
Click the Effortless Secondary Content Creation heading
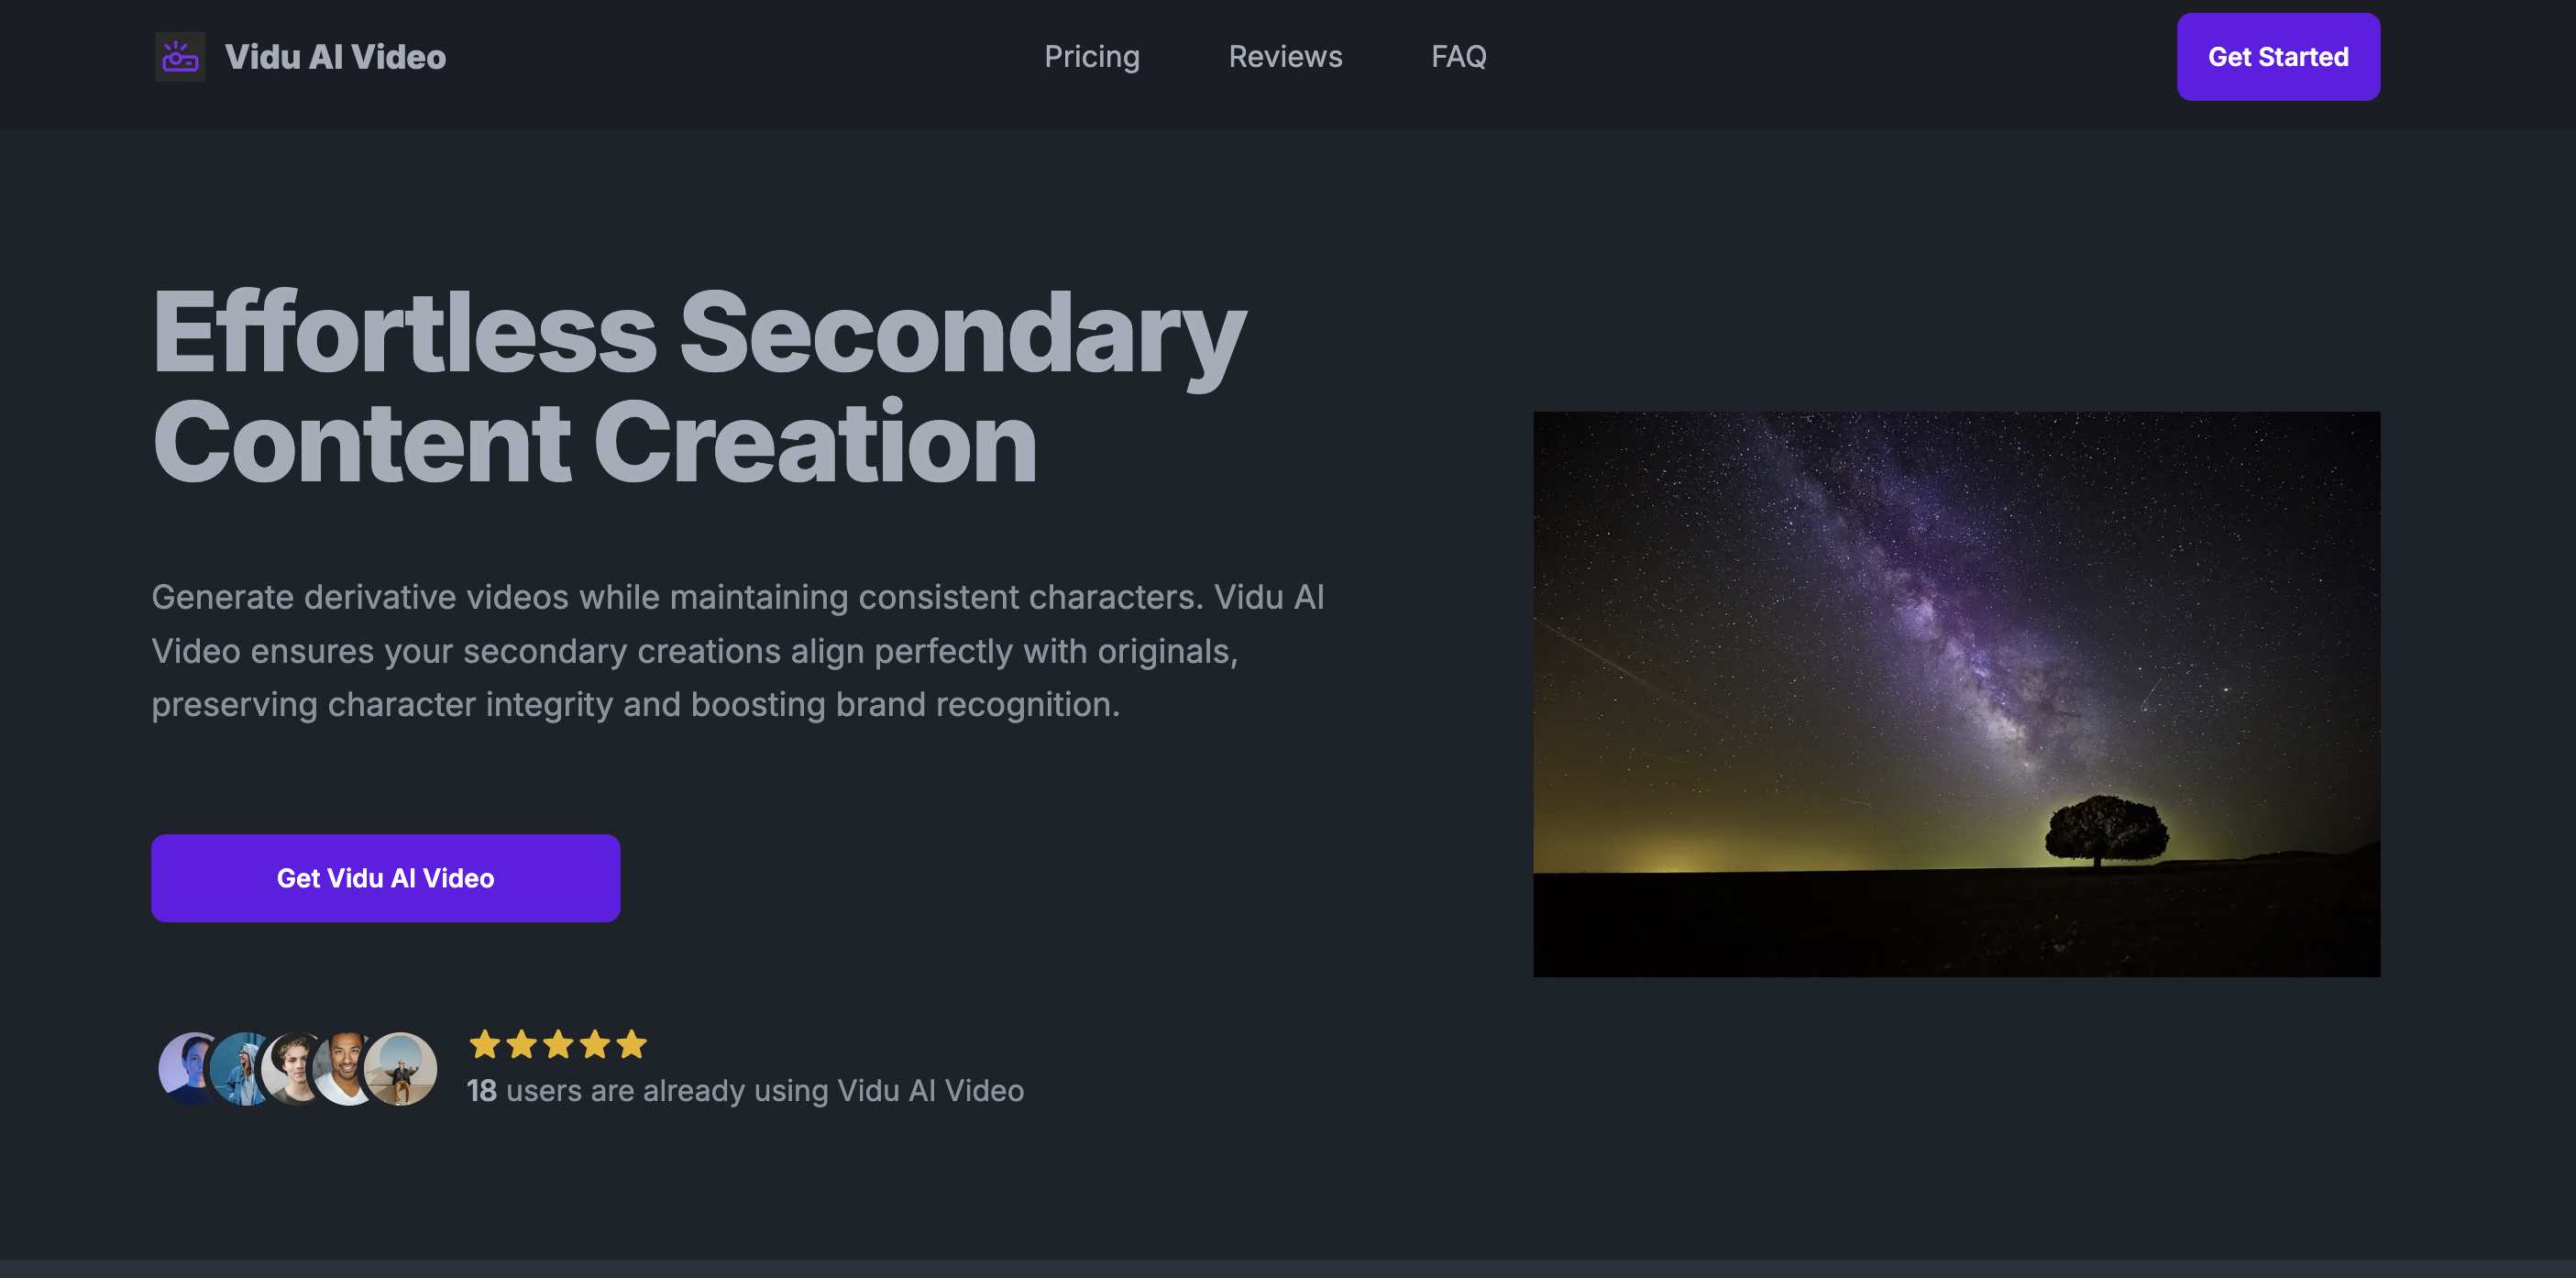coord(699,386)
